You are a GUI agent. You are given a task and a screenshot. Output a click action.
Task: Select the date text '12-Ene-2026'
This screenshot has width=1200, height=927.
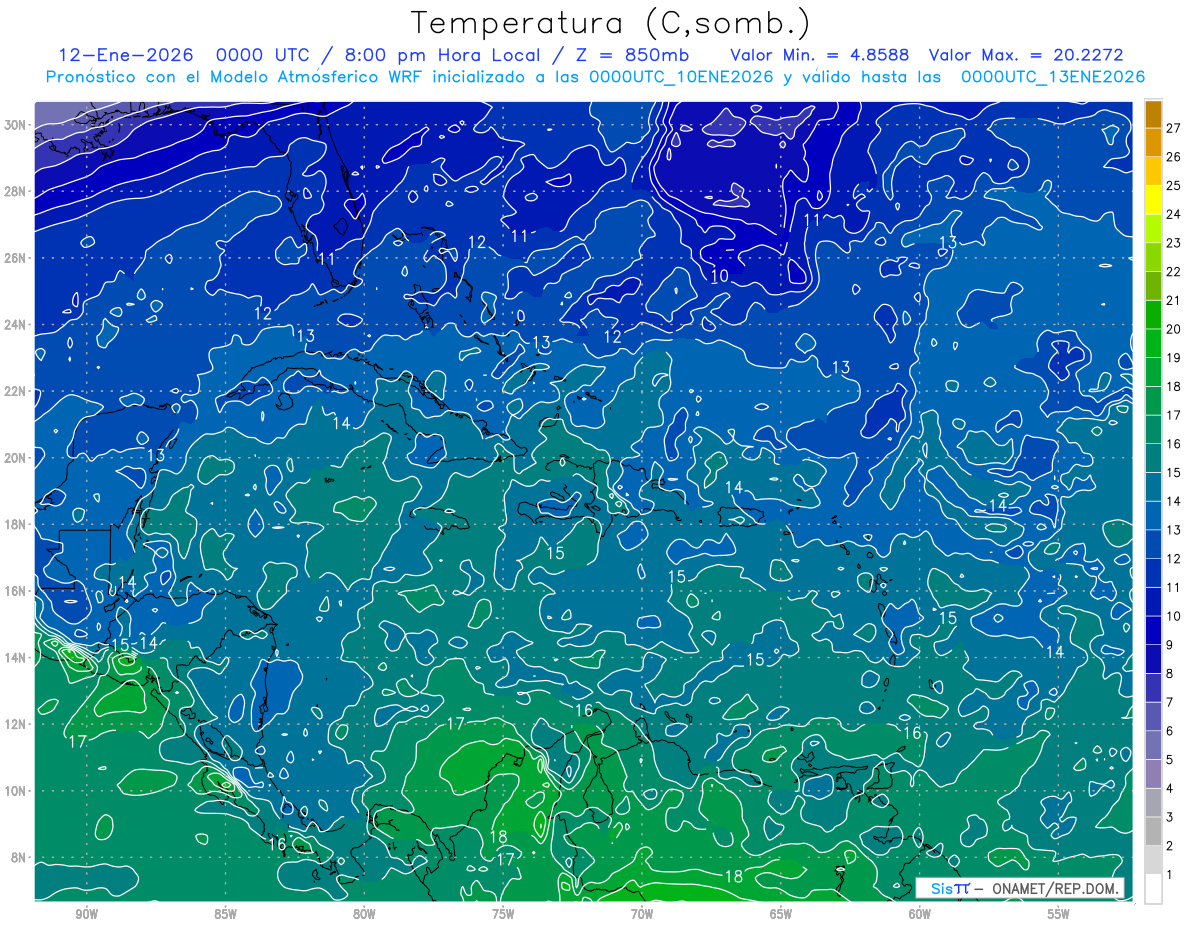tap(125, 55)
